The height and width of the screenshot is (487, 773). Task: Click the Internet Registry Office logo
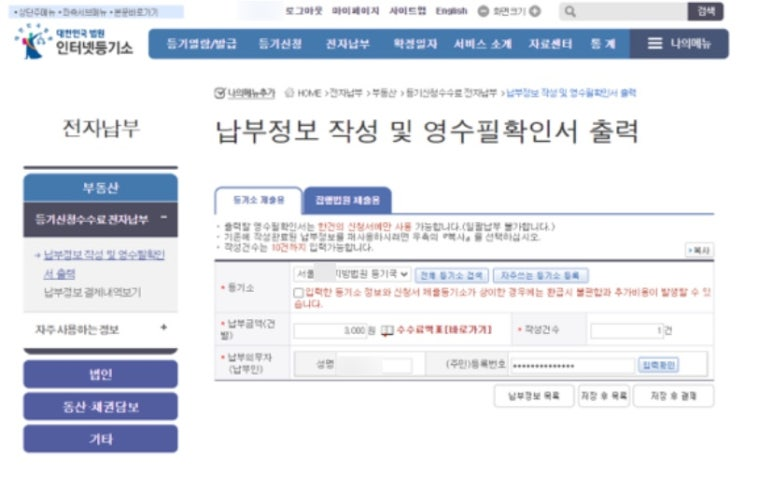pyautogui.click(x=74, y=42)
